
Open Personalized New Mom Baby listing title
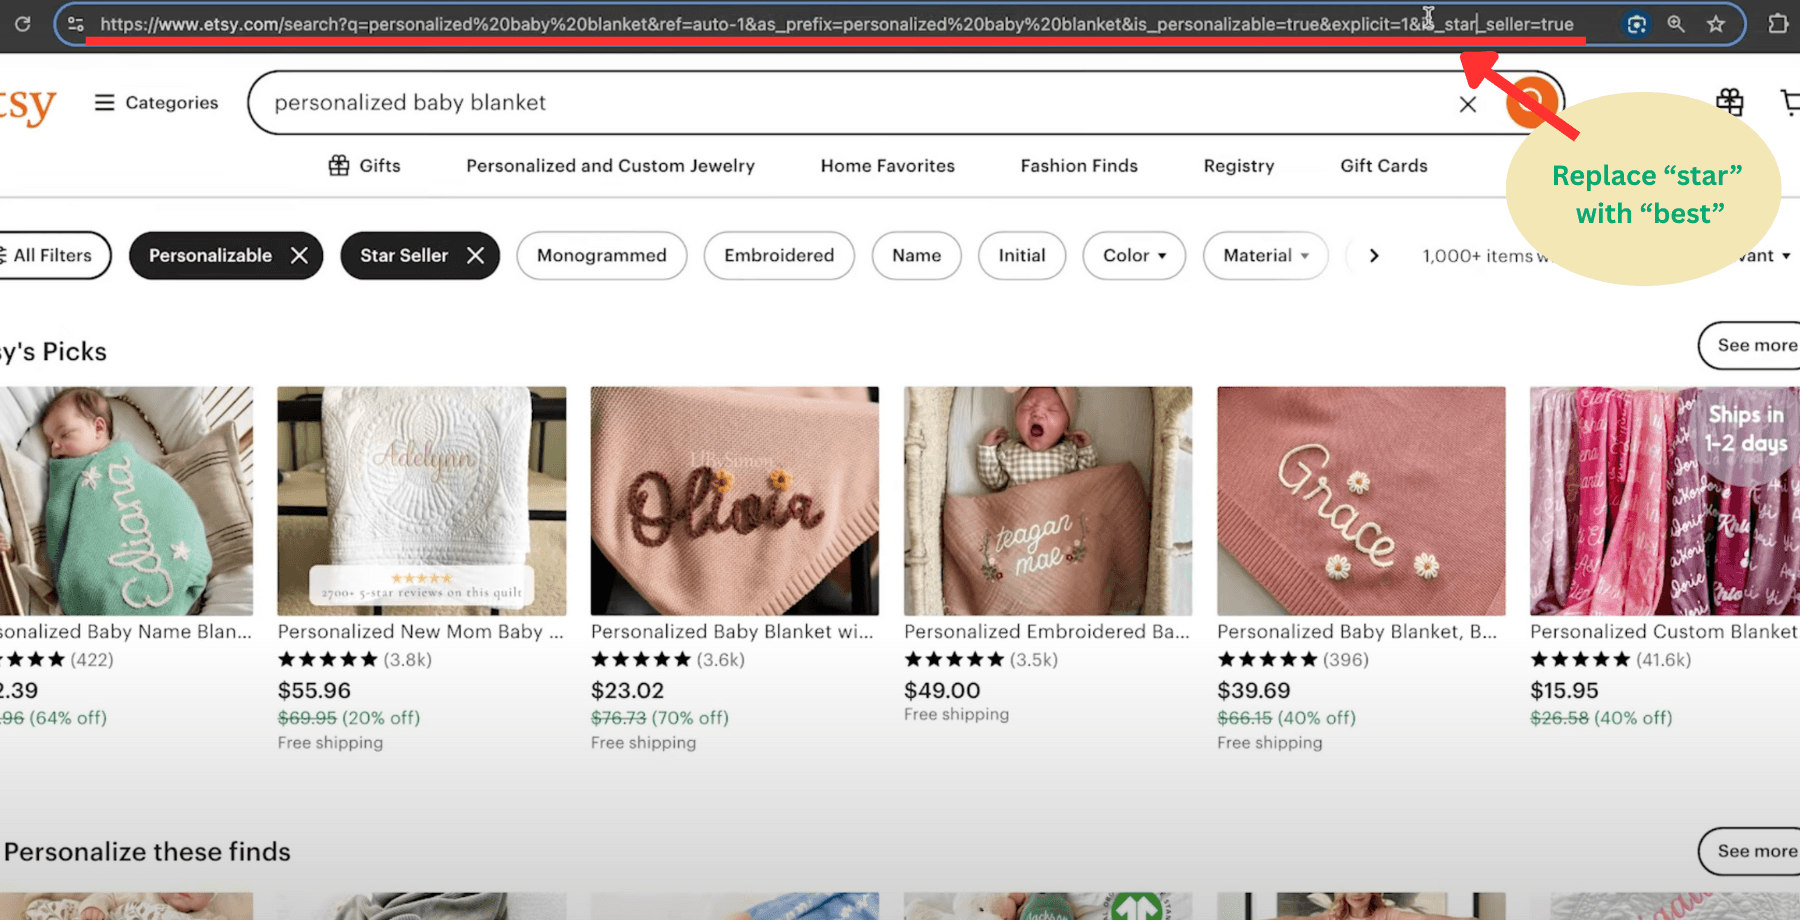point(421,632)
